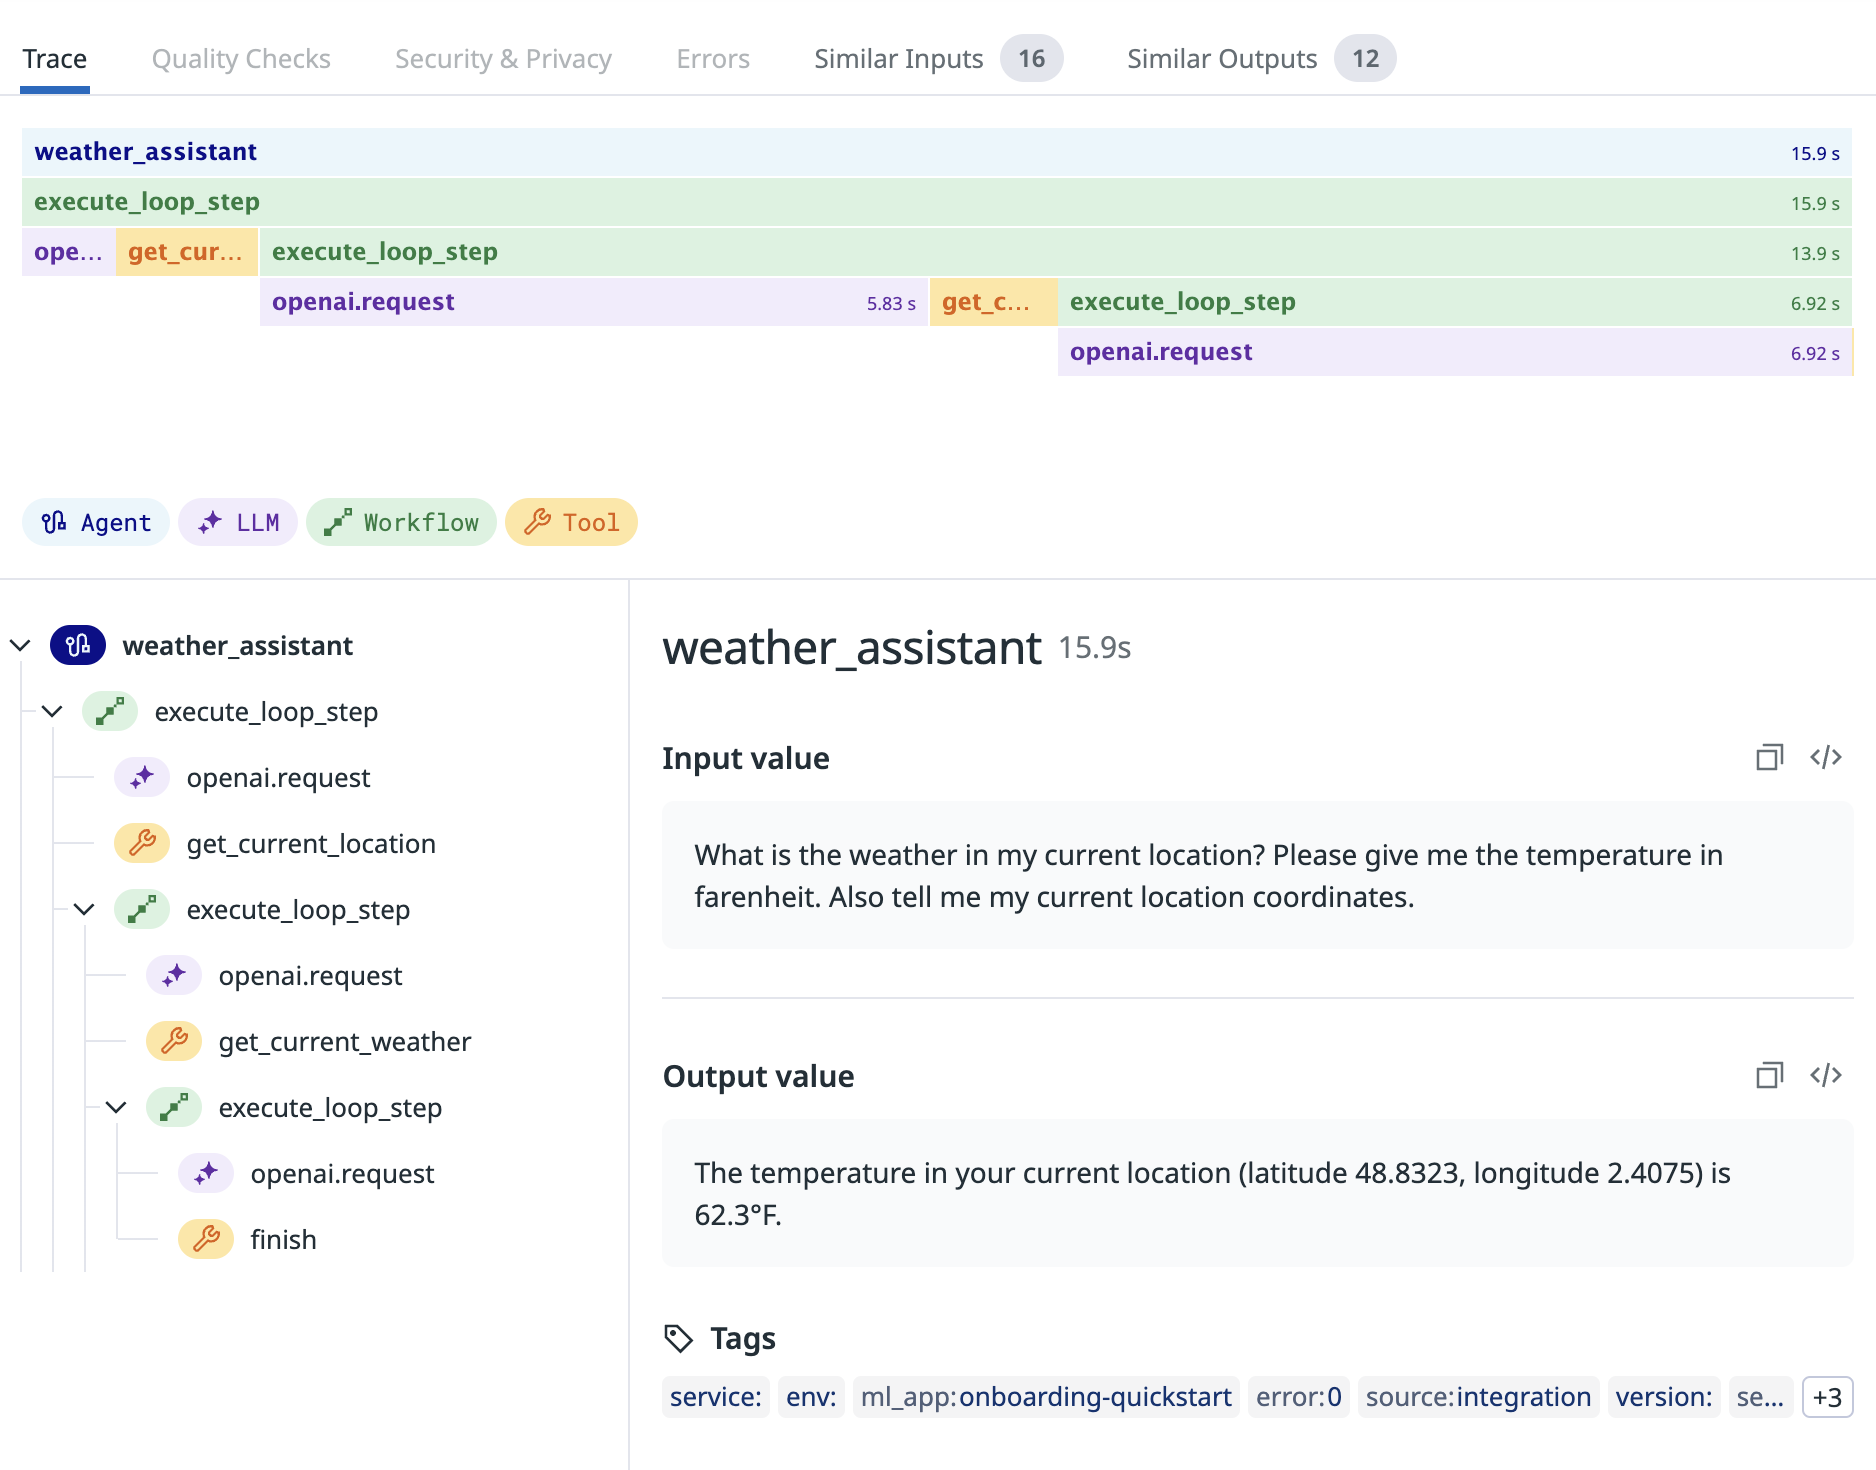Image resolution: width=1876 pixels, height=1470 pixels.
Task: Collapse the first execute_loop_step tree node
Action: pos(52,712)
